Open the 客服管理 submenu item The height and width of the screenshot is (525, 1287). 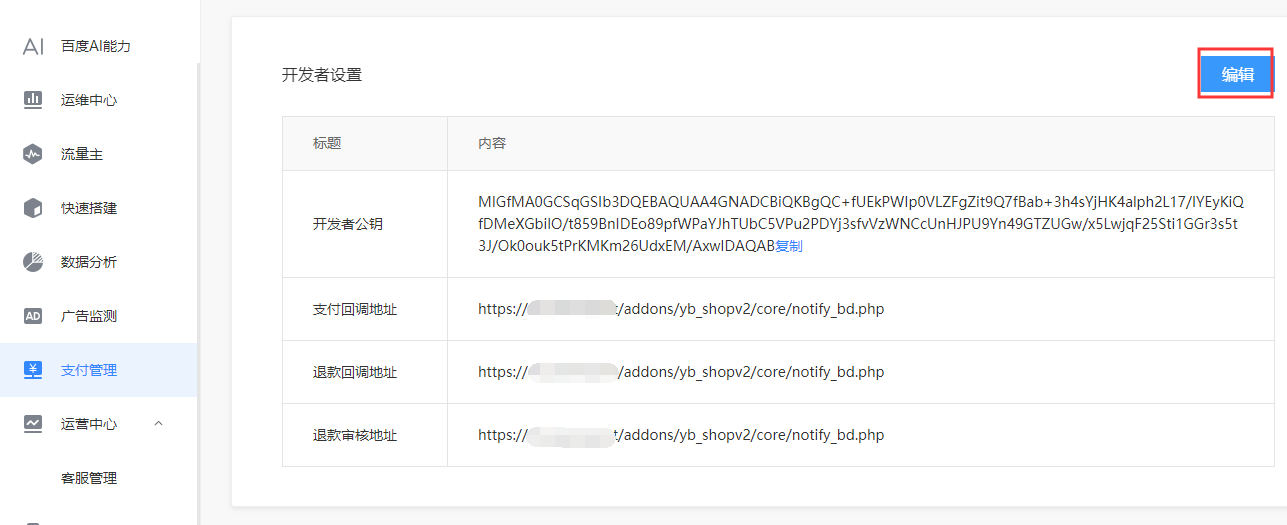coord(89,478)
